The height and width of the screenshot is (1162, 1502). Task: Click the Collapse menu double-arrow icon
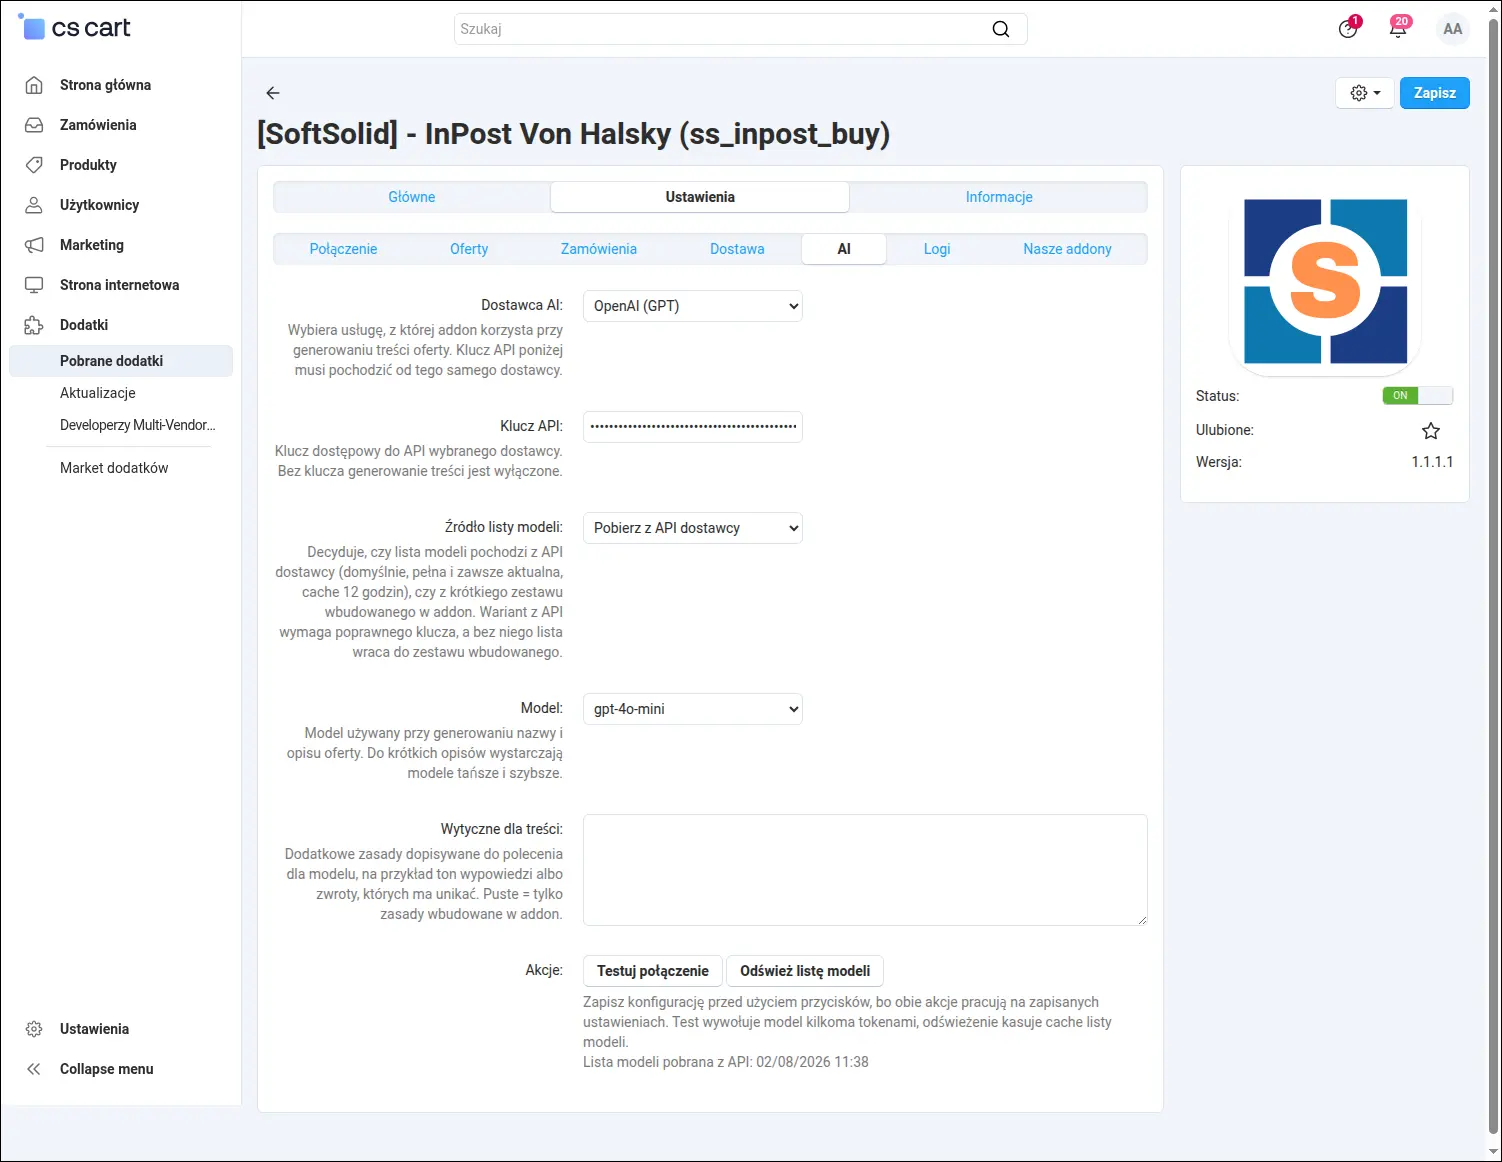34,1069
